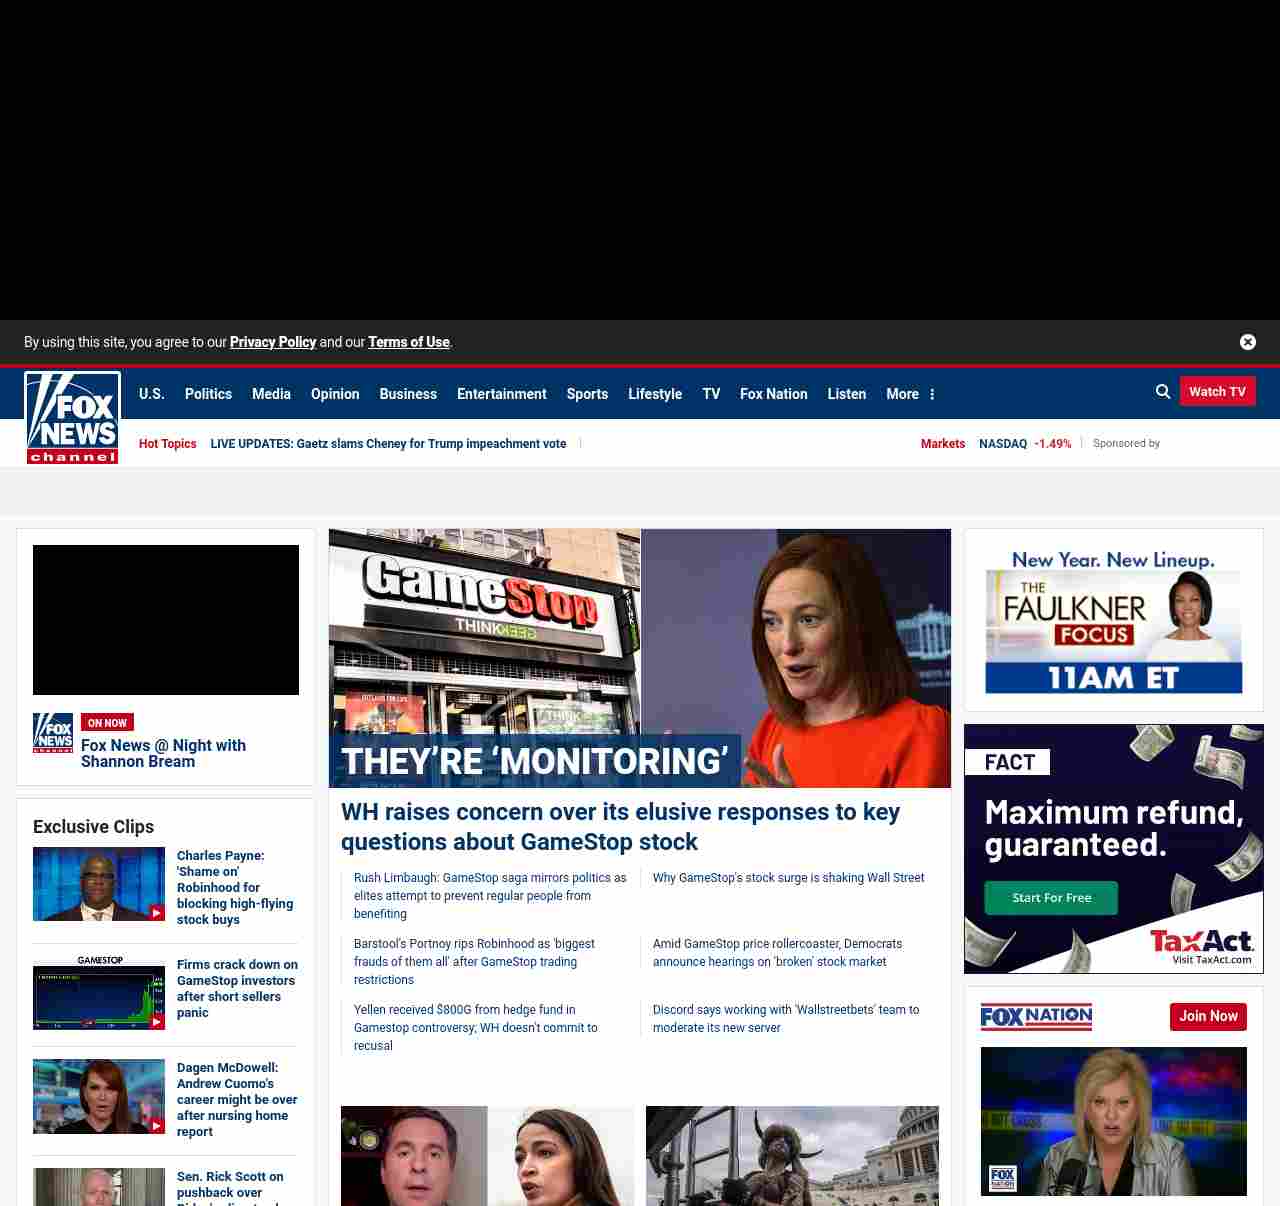
Task: Play the Charles Payne clip thumbnail
Action: (x=99, y=884)
